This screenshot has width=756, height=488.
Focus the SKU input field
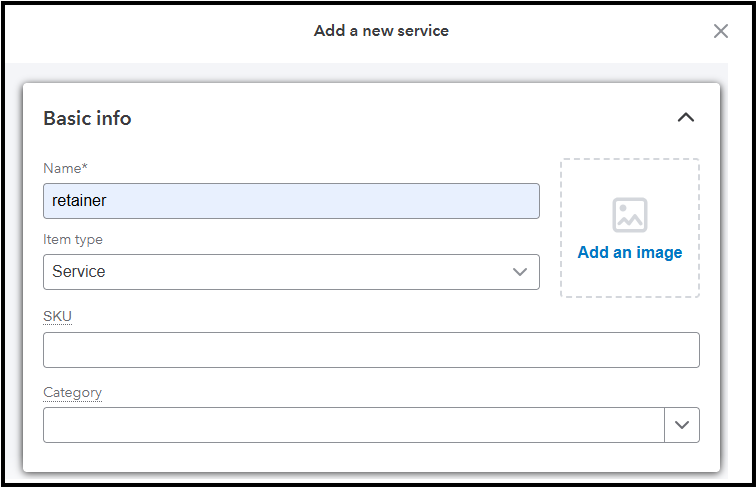click(x=371, y=350)
